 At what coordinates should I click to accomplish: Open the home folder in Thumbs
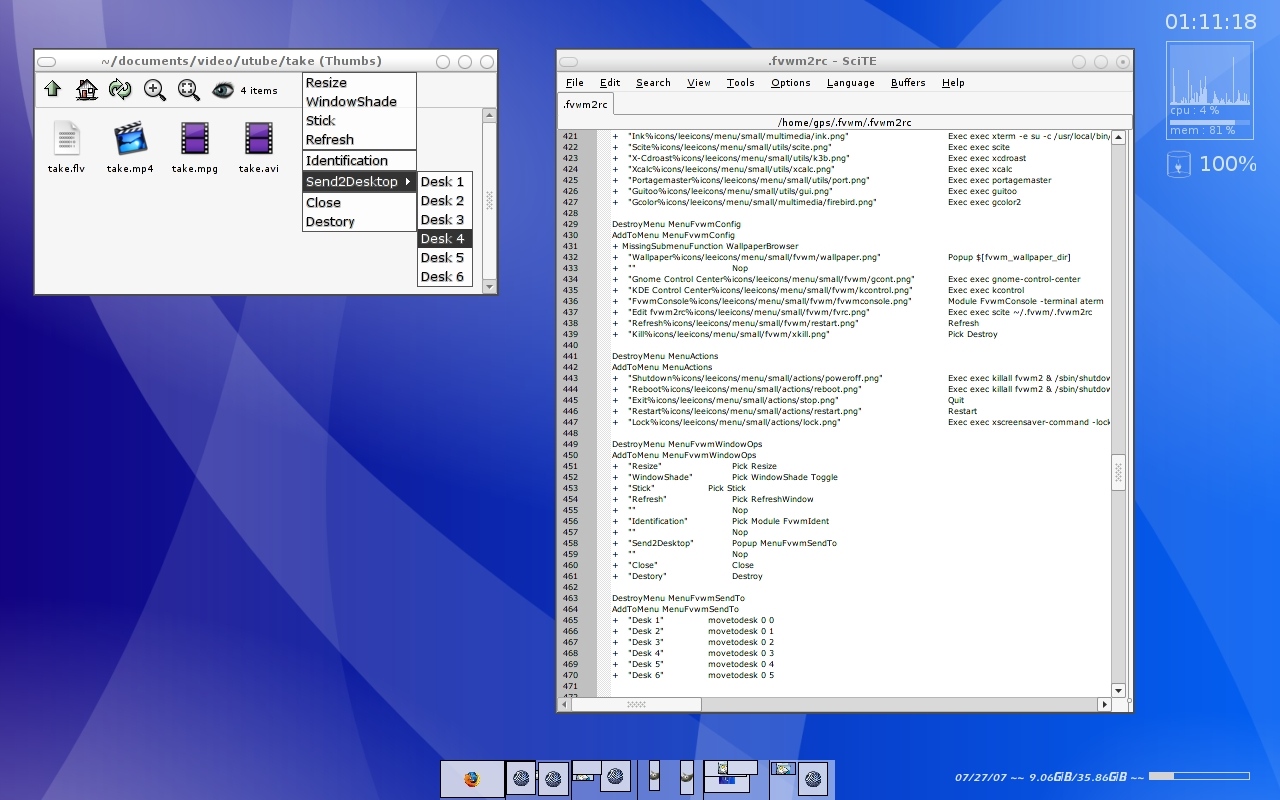87,90
